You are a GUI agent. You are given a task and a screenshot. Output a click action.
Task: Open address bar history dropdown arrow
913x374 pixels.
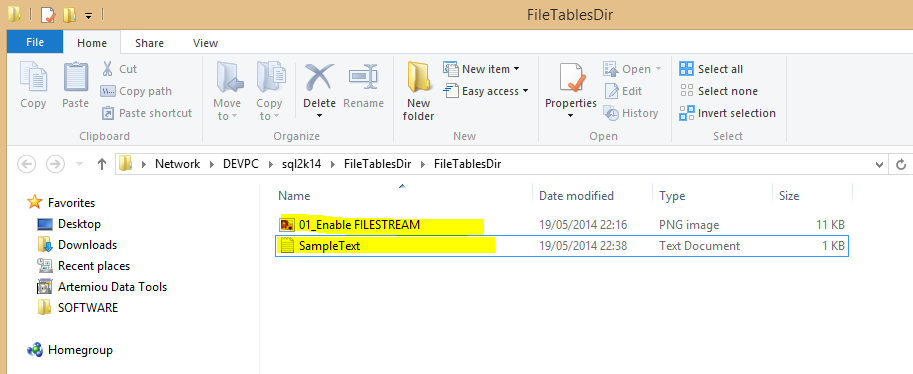coord(879,164)
